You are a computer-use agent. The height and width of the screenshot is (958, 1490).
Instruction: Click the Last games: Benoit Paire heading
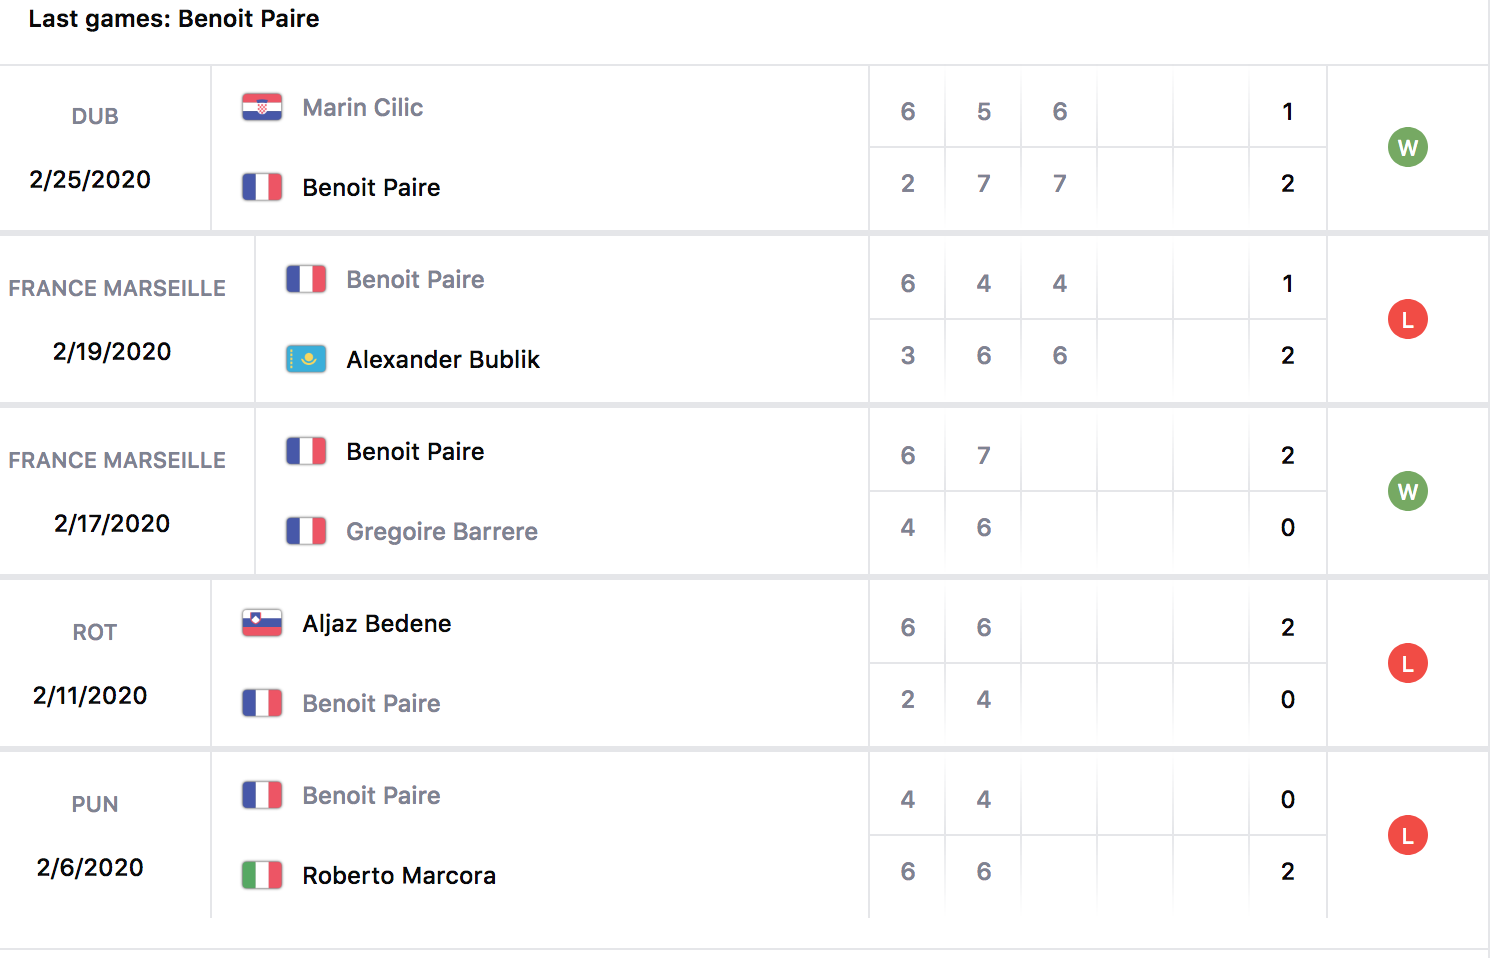coord(174,19)
